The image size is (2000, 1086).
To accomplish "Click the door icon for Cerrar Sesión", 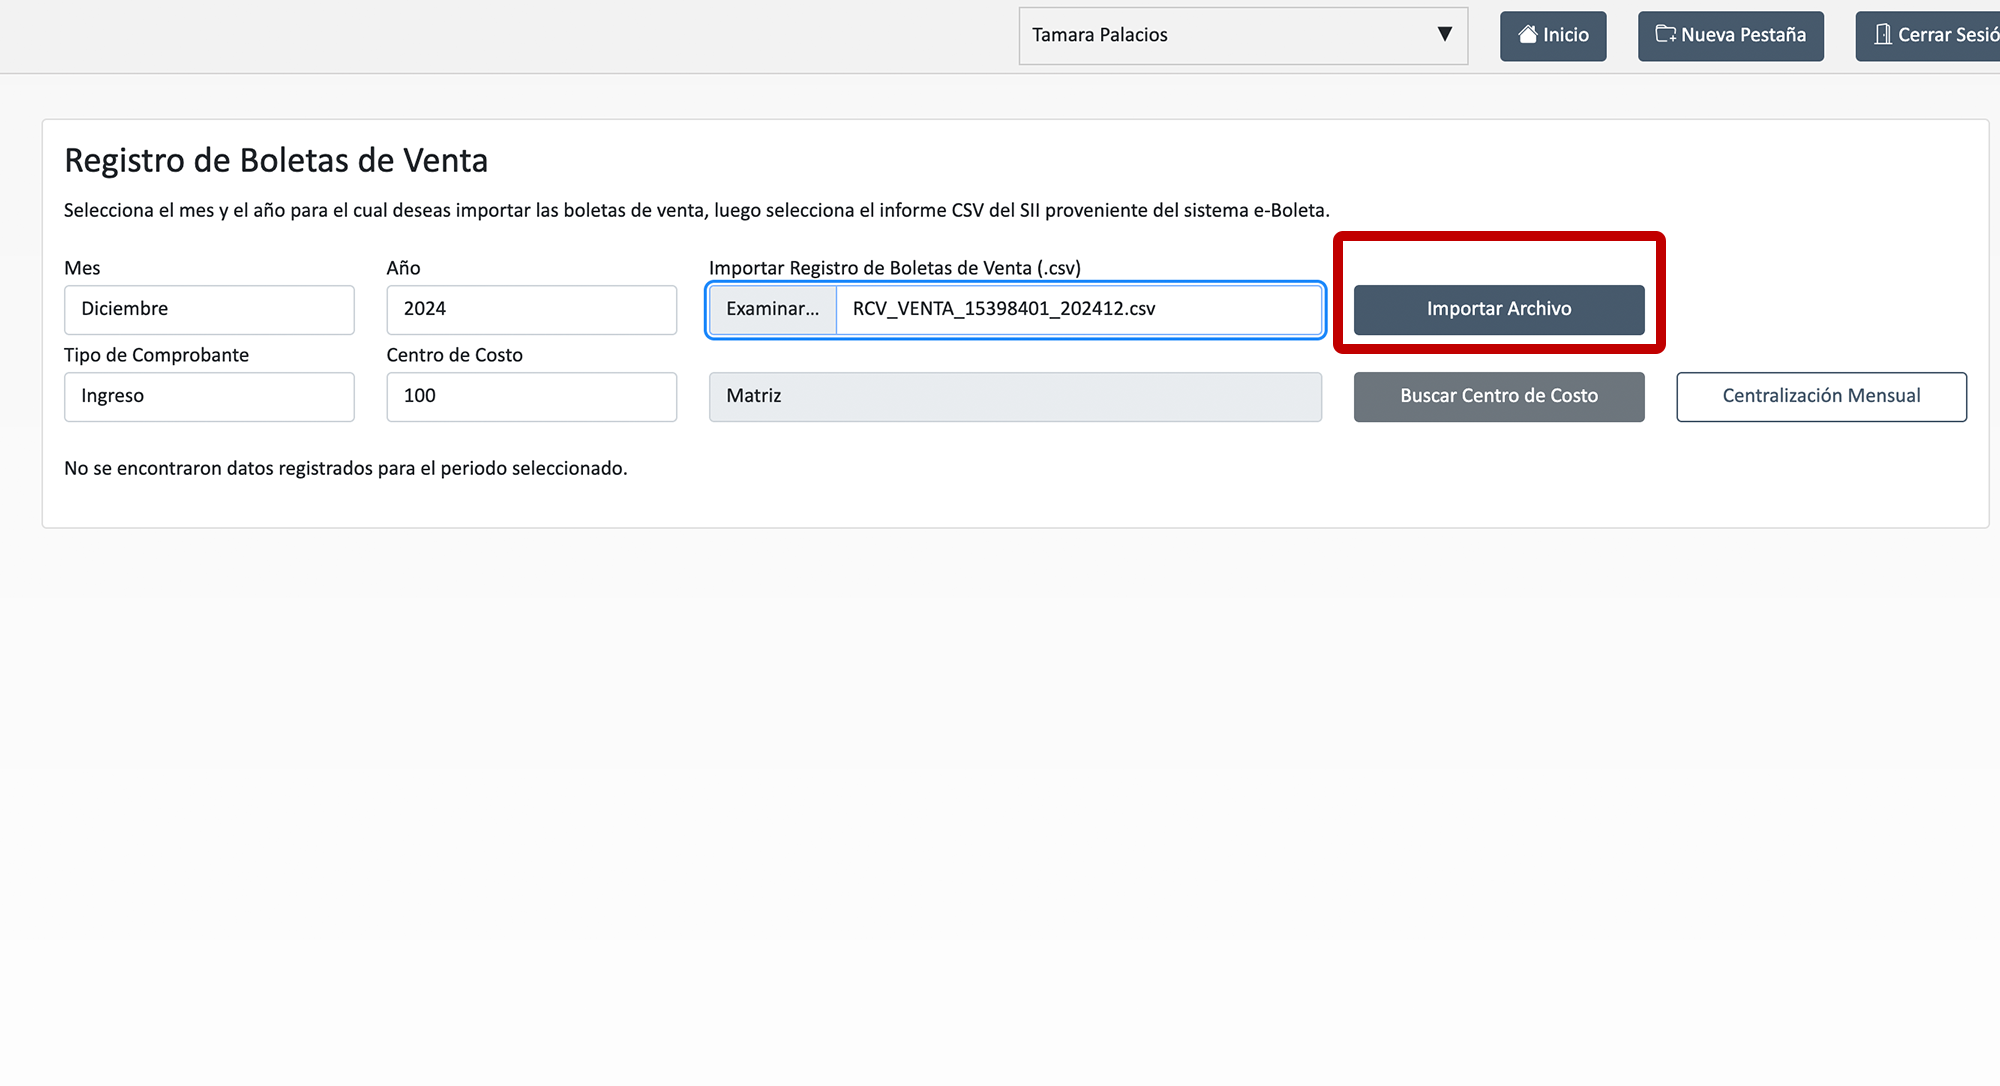I will tap(1883, 35).
